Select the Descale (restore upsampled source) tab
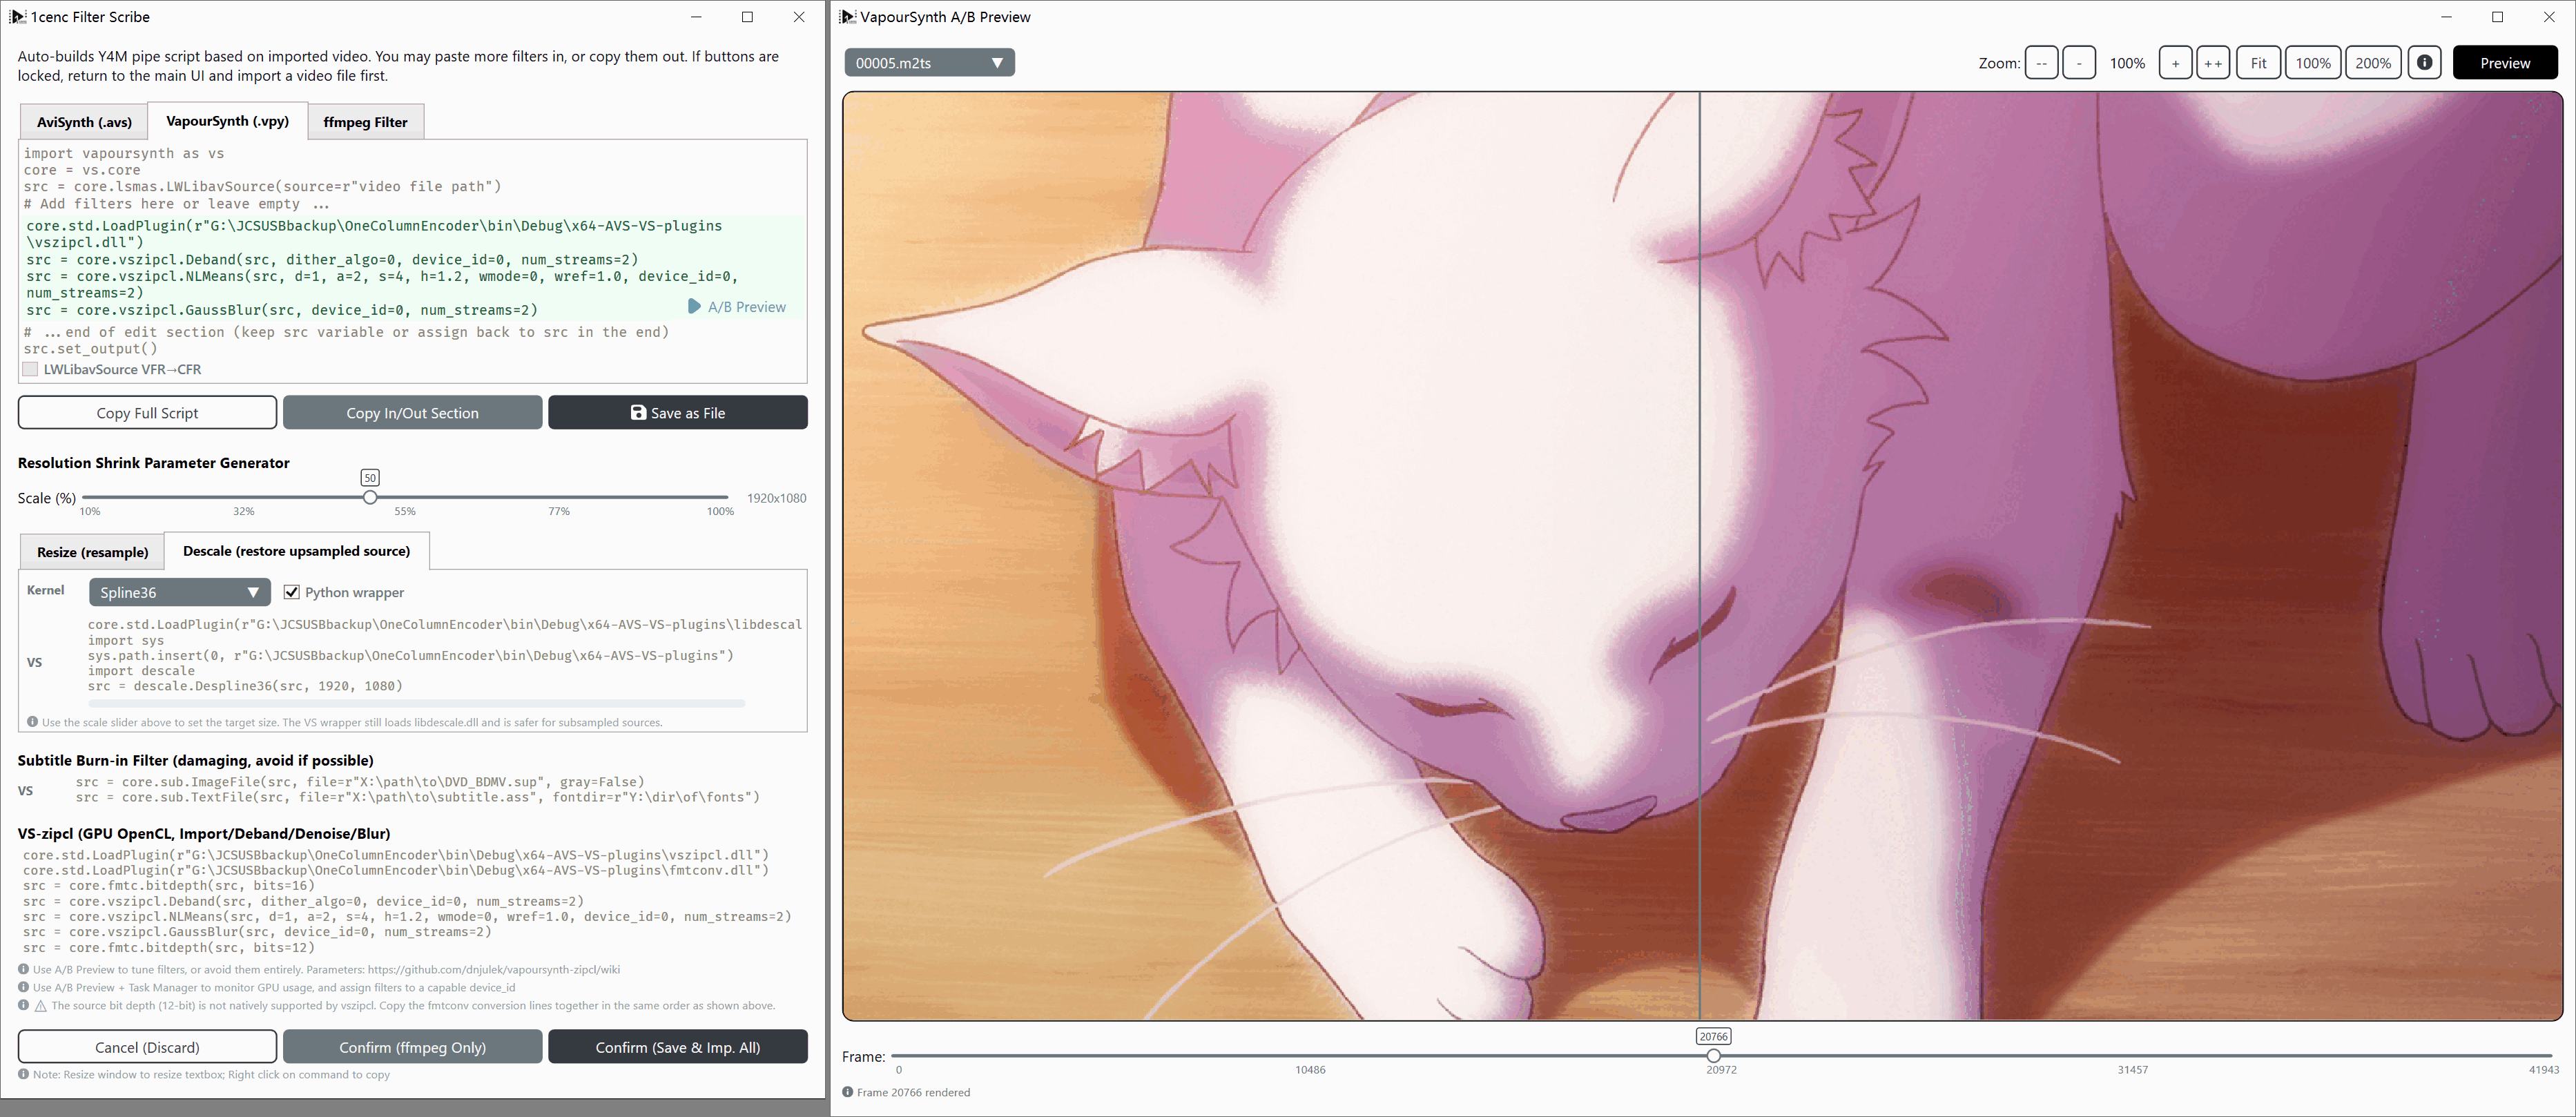Viewport: 2576px width, 1117px height. tap(296, 551)
